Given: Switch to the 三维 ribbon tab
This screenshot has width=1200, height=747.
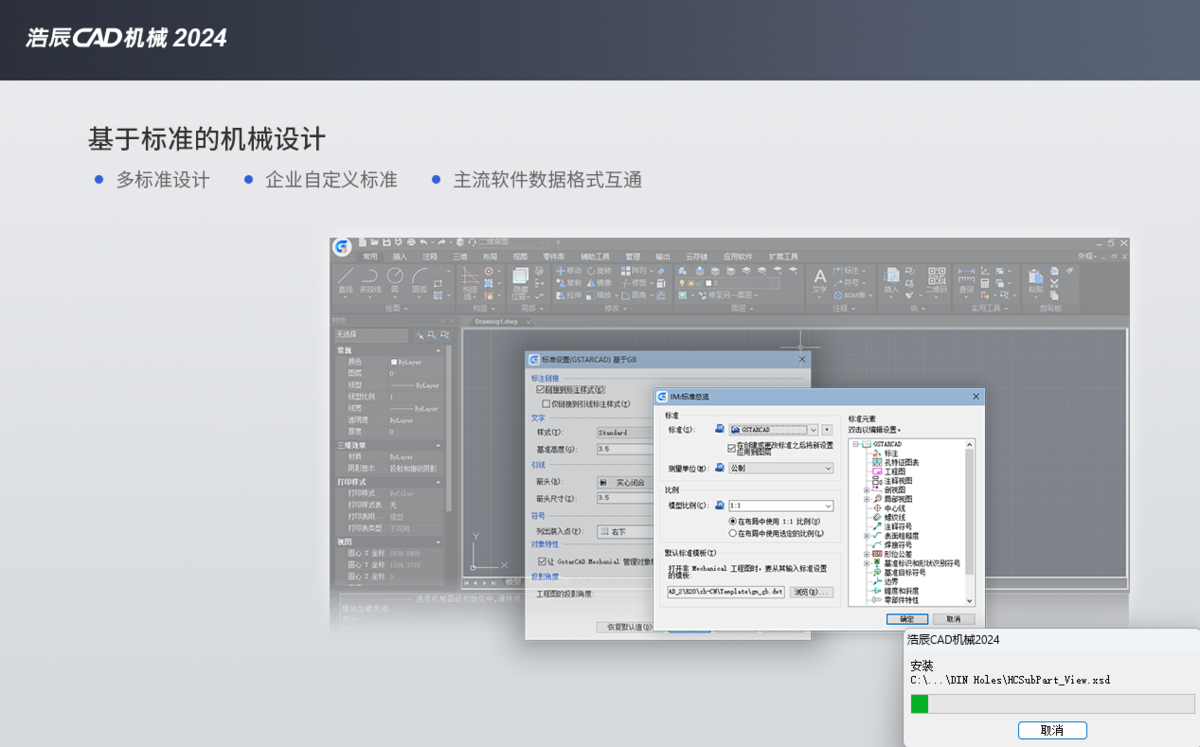Looking at the screenshot, I should 460,257.
